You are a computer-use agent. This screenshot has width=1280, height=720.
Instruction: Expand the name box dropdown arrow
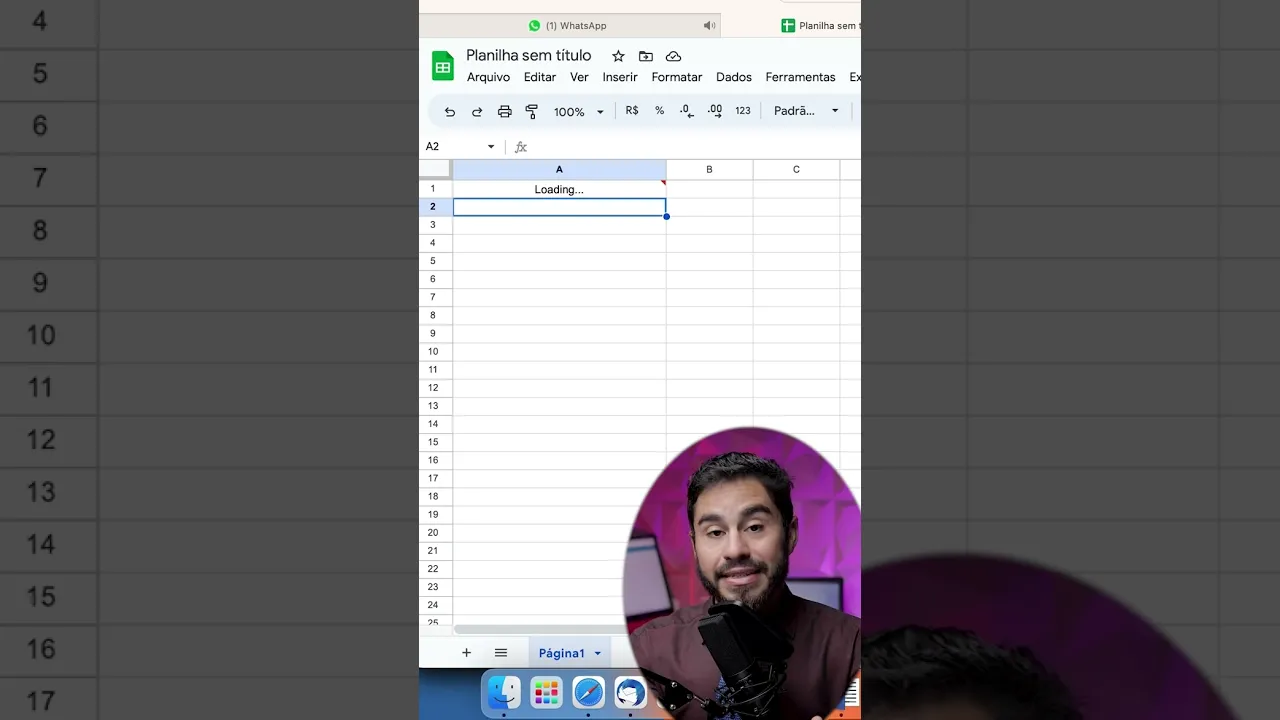coord(491,147)
